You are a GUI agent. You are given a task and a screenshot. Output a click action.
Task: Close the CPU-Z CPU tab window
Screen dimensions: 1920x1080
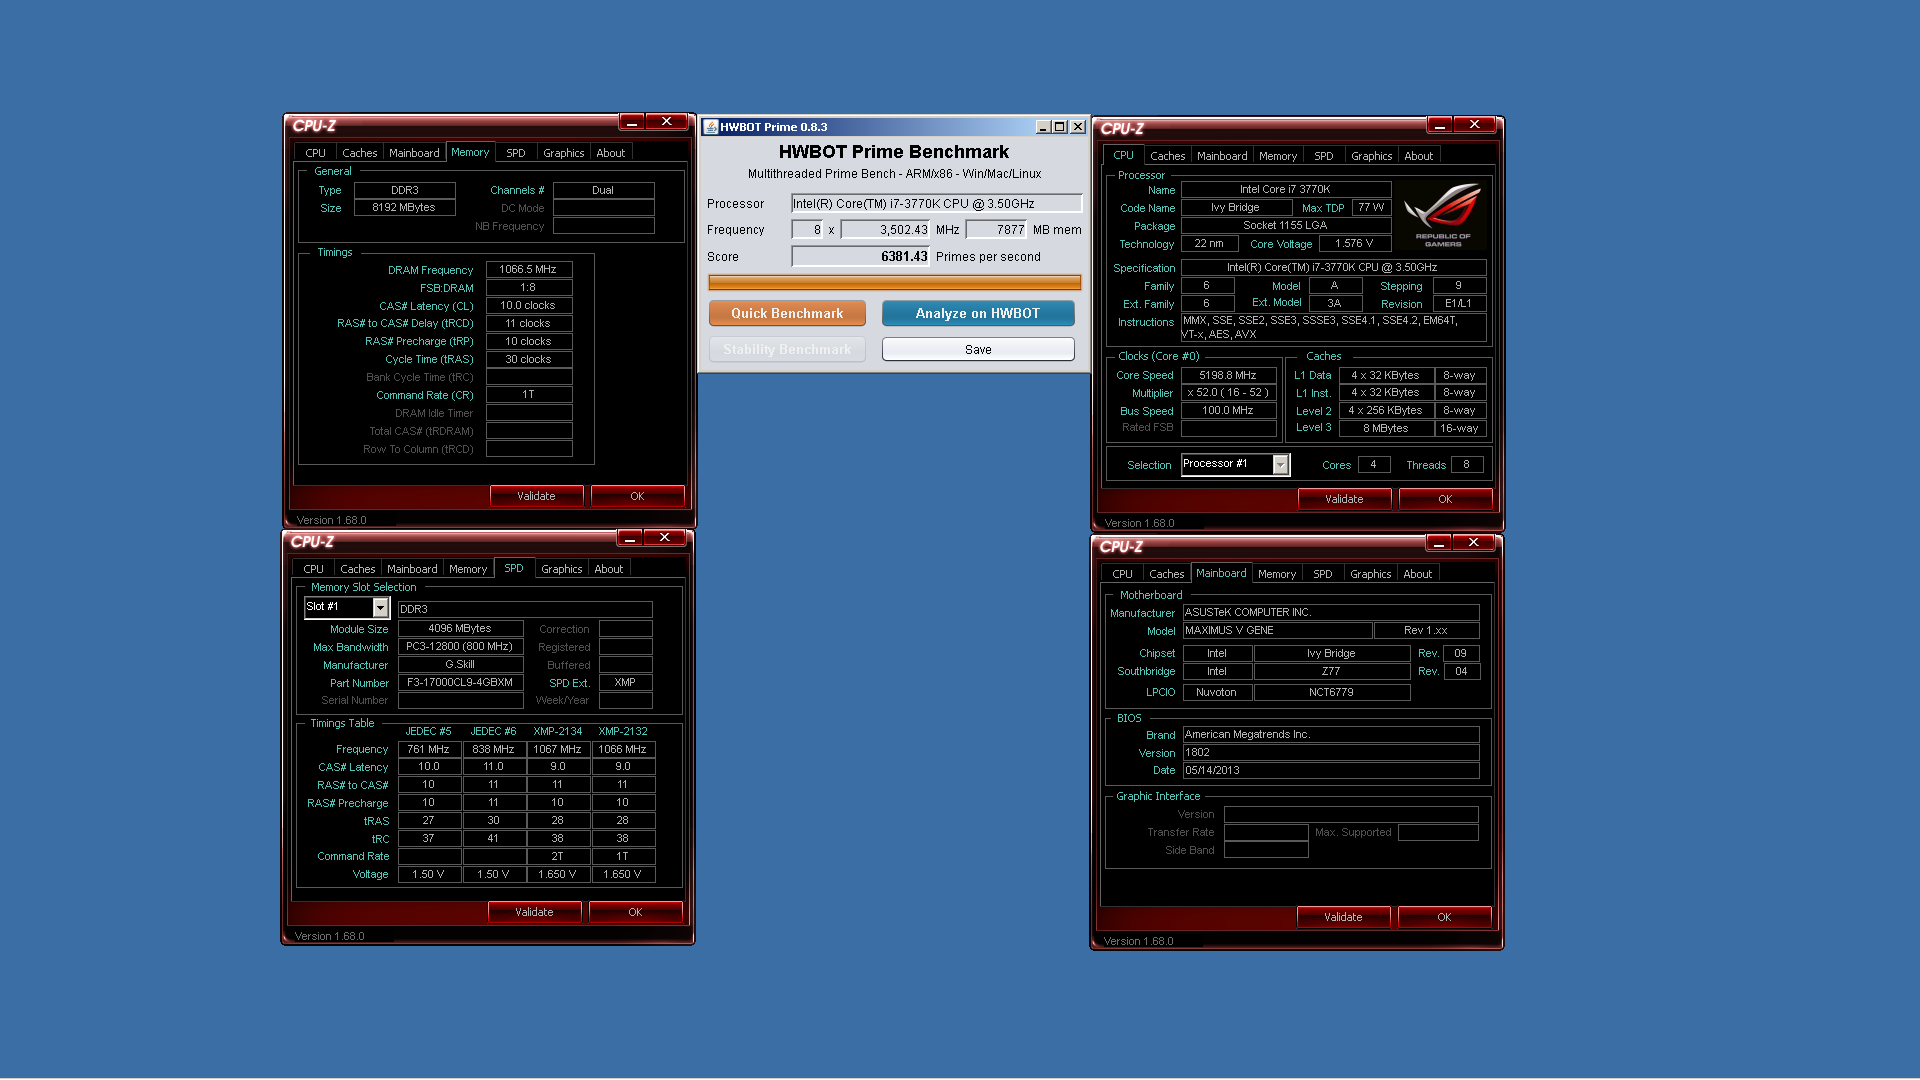coord(1474,125)
